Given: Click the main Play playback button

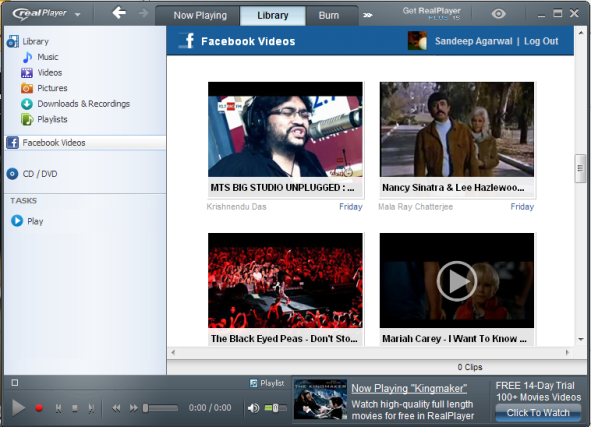Looking at the screenshot, I should point(18,408).
